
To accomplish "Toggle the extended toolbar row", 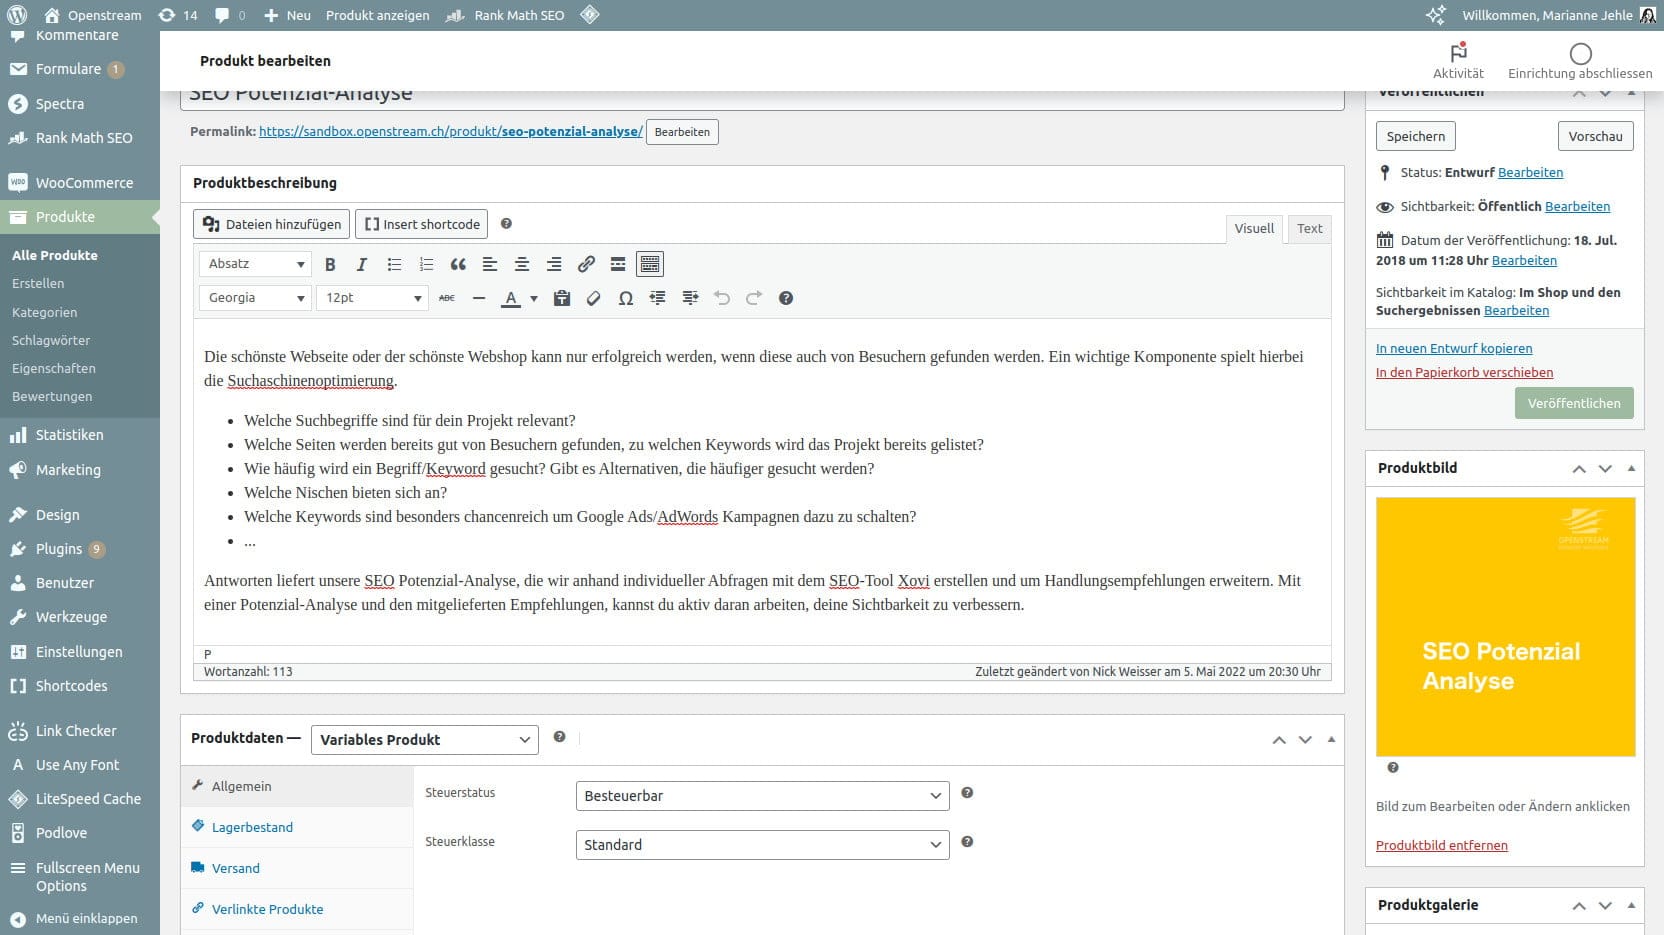I will 650,264.
